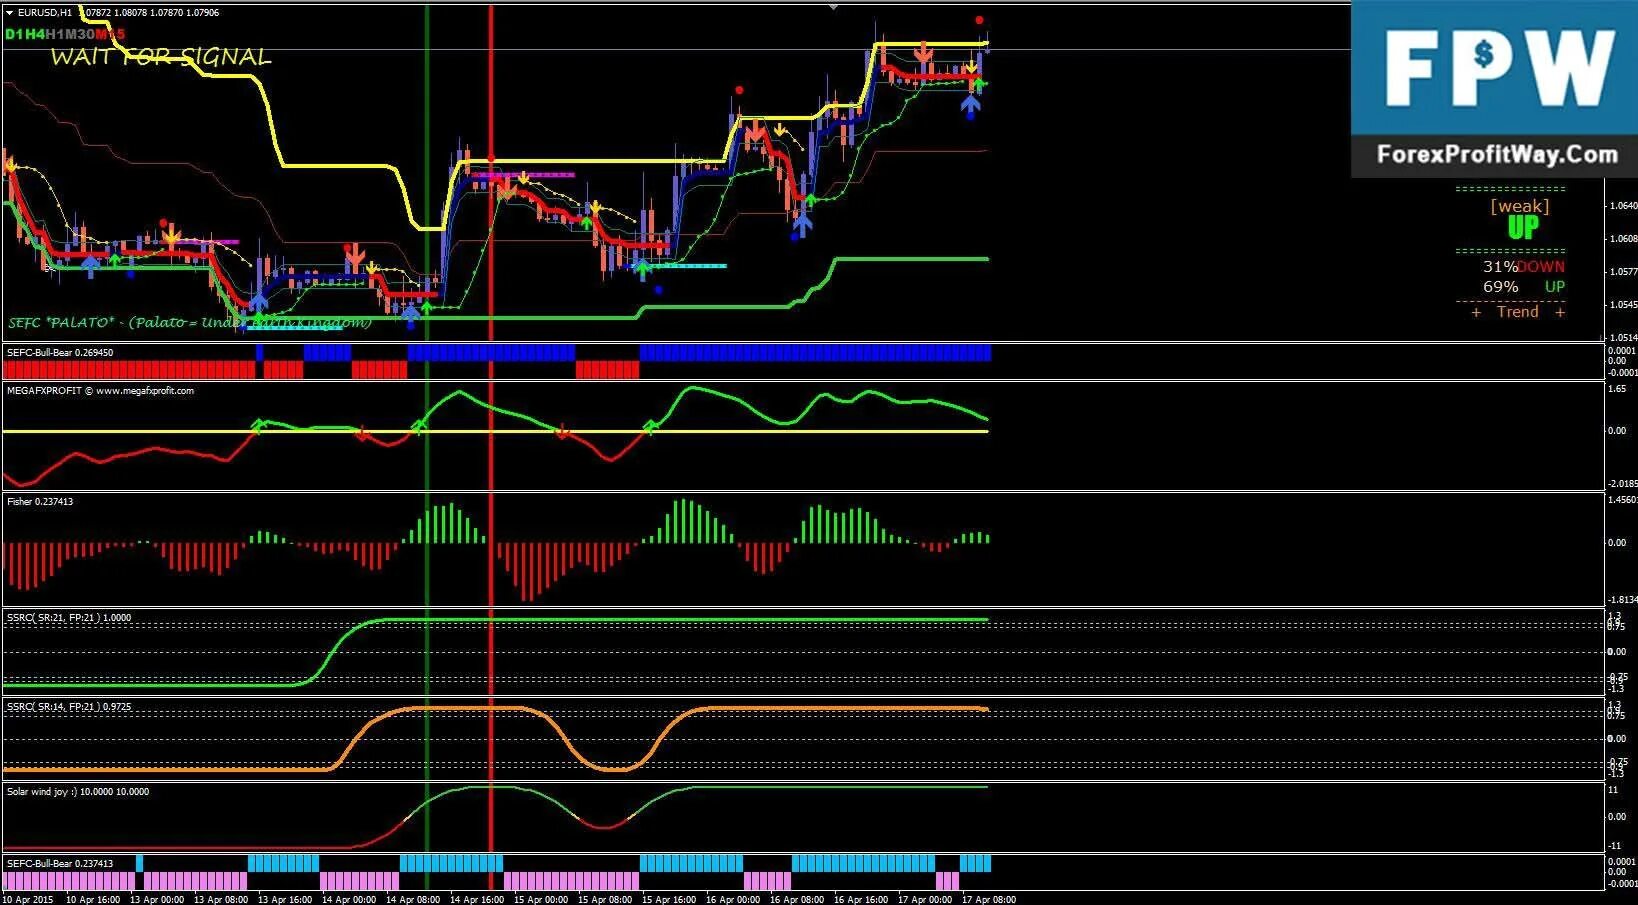Screen dimensions: 1638x905
Task: Toggle the H4 timeframe indicator
Action: coord(35,33)
